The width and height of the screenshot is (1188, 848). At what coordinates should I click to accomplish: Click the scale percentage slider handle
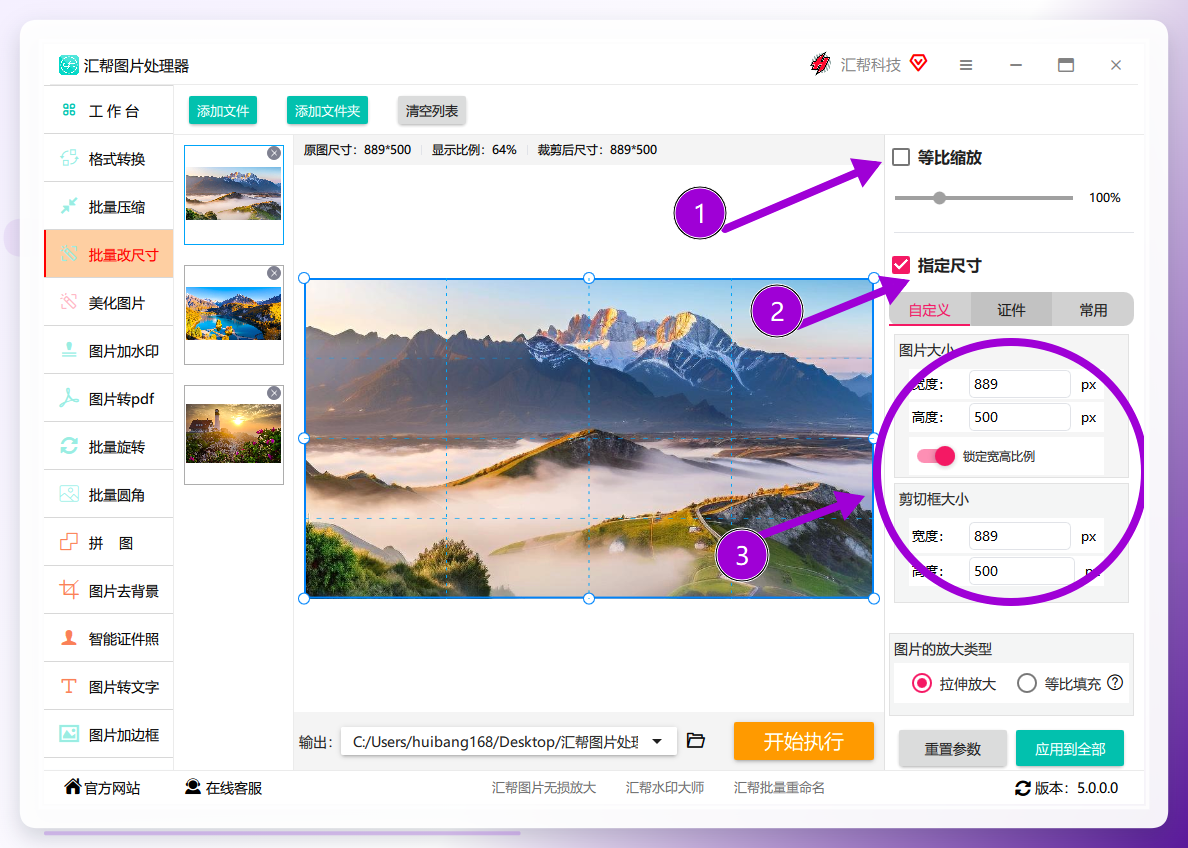click(x=939, y=198)
